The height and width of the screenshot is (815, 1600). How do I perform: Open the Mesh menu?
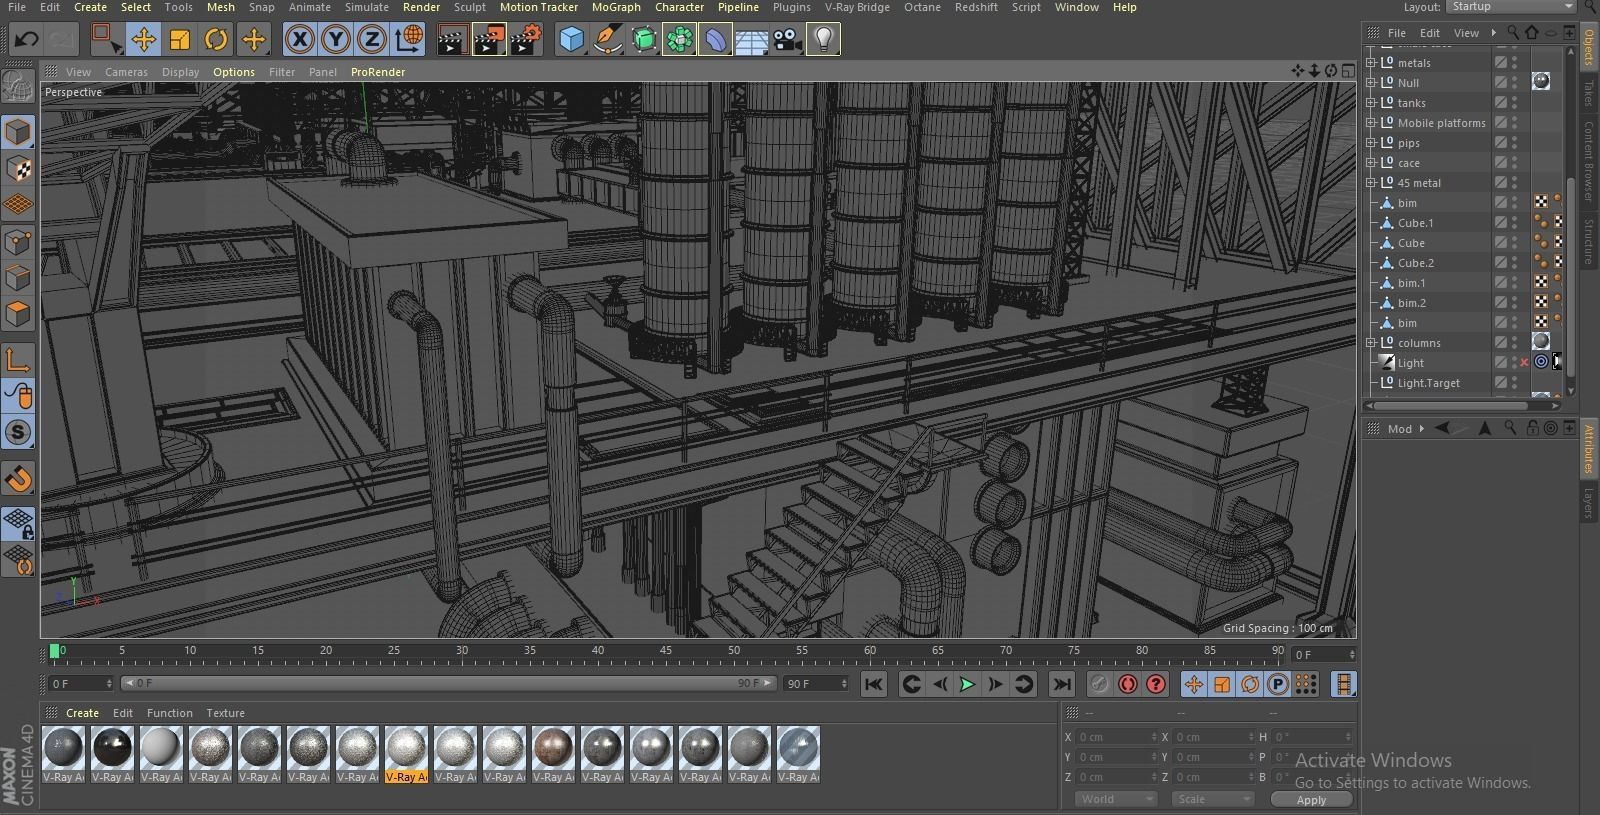[x=220, y=7]
